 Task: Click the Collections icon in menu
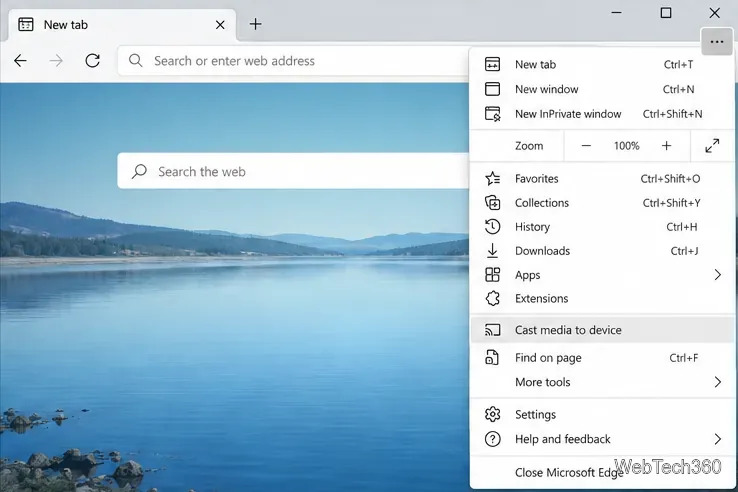[492, 203]
